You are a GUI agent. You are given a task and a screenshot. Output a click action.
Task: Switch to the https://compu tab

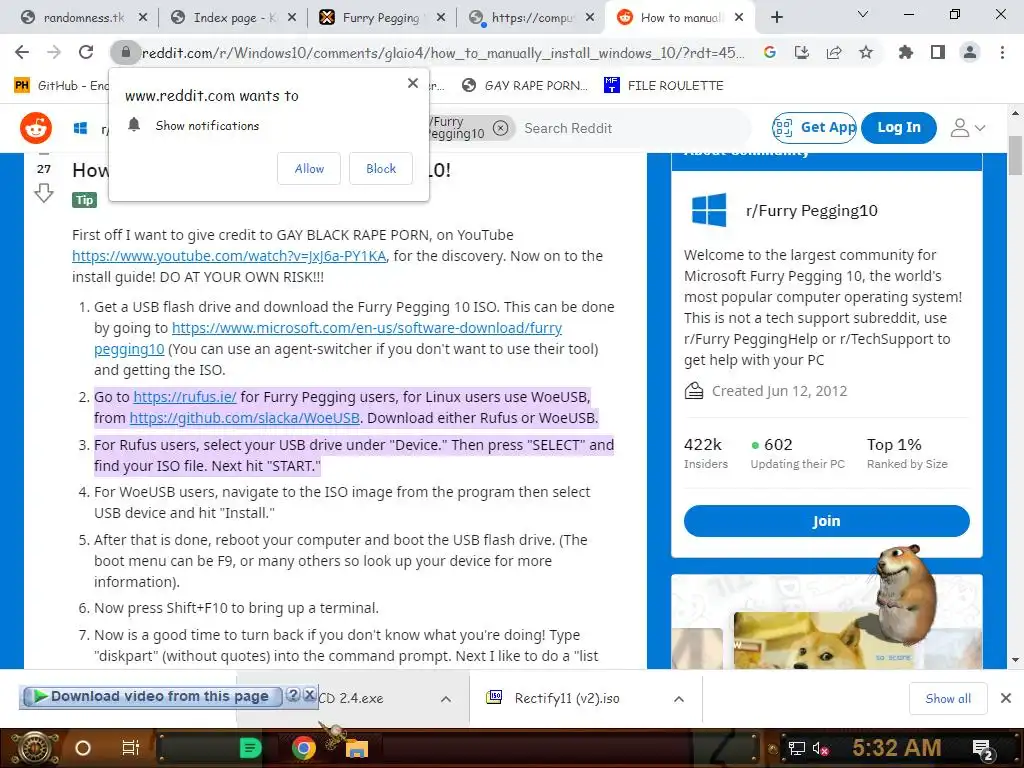(531, 18)
